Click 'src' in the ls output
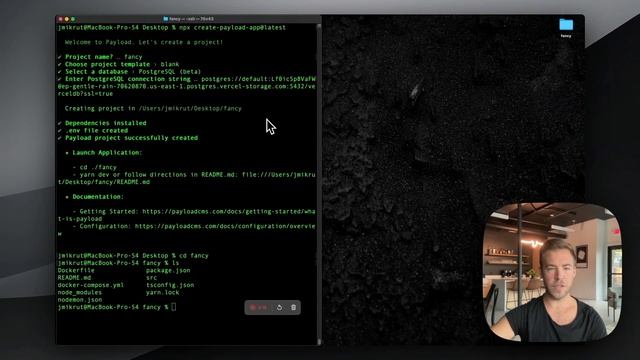This screenshot has width=640, height=360. 151,278
